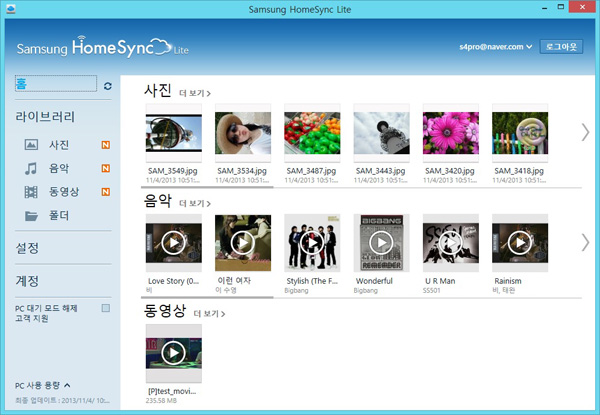Open the 계정 section in sidebar
This screenshot has width=600, height=415.
tap(27, 281)
